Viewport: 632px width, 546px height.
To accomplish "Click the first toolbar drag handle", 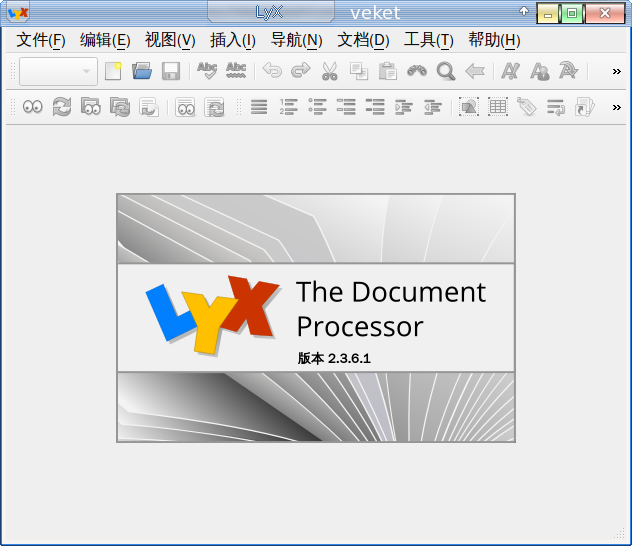I will (12, 71).
